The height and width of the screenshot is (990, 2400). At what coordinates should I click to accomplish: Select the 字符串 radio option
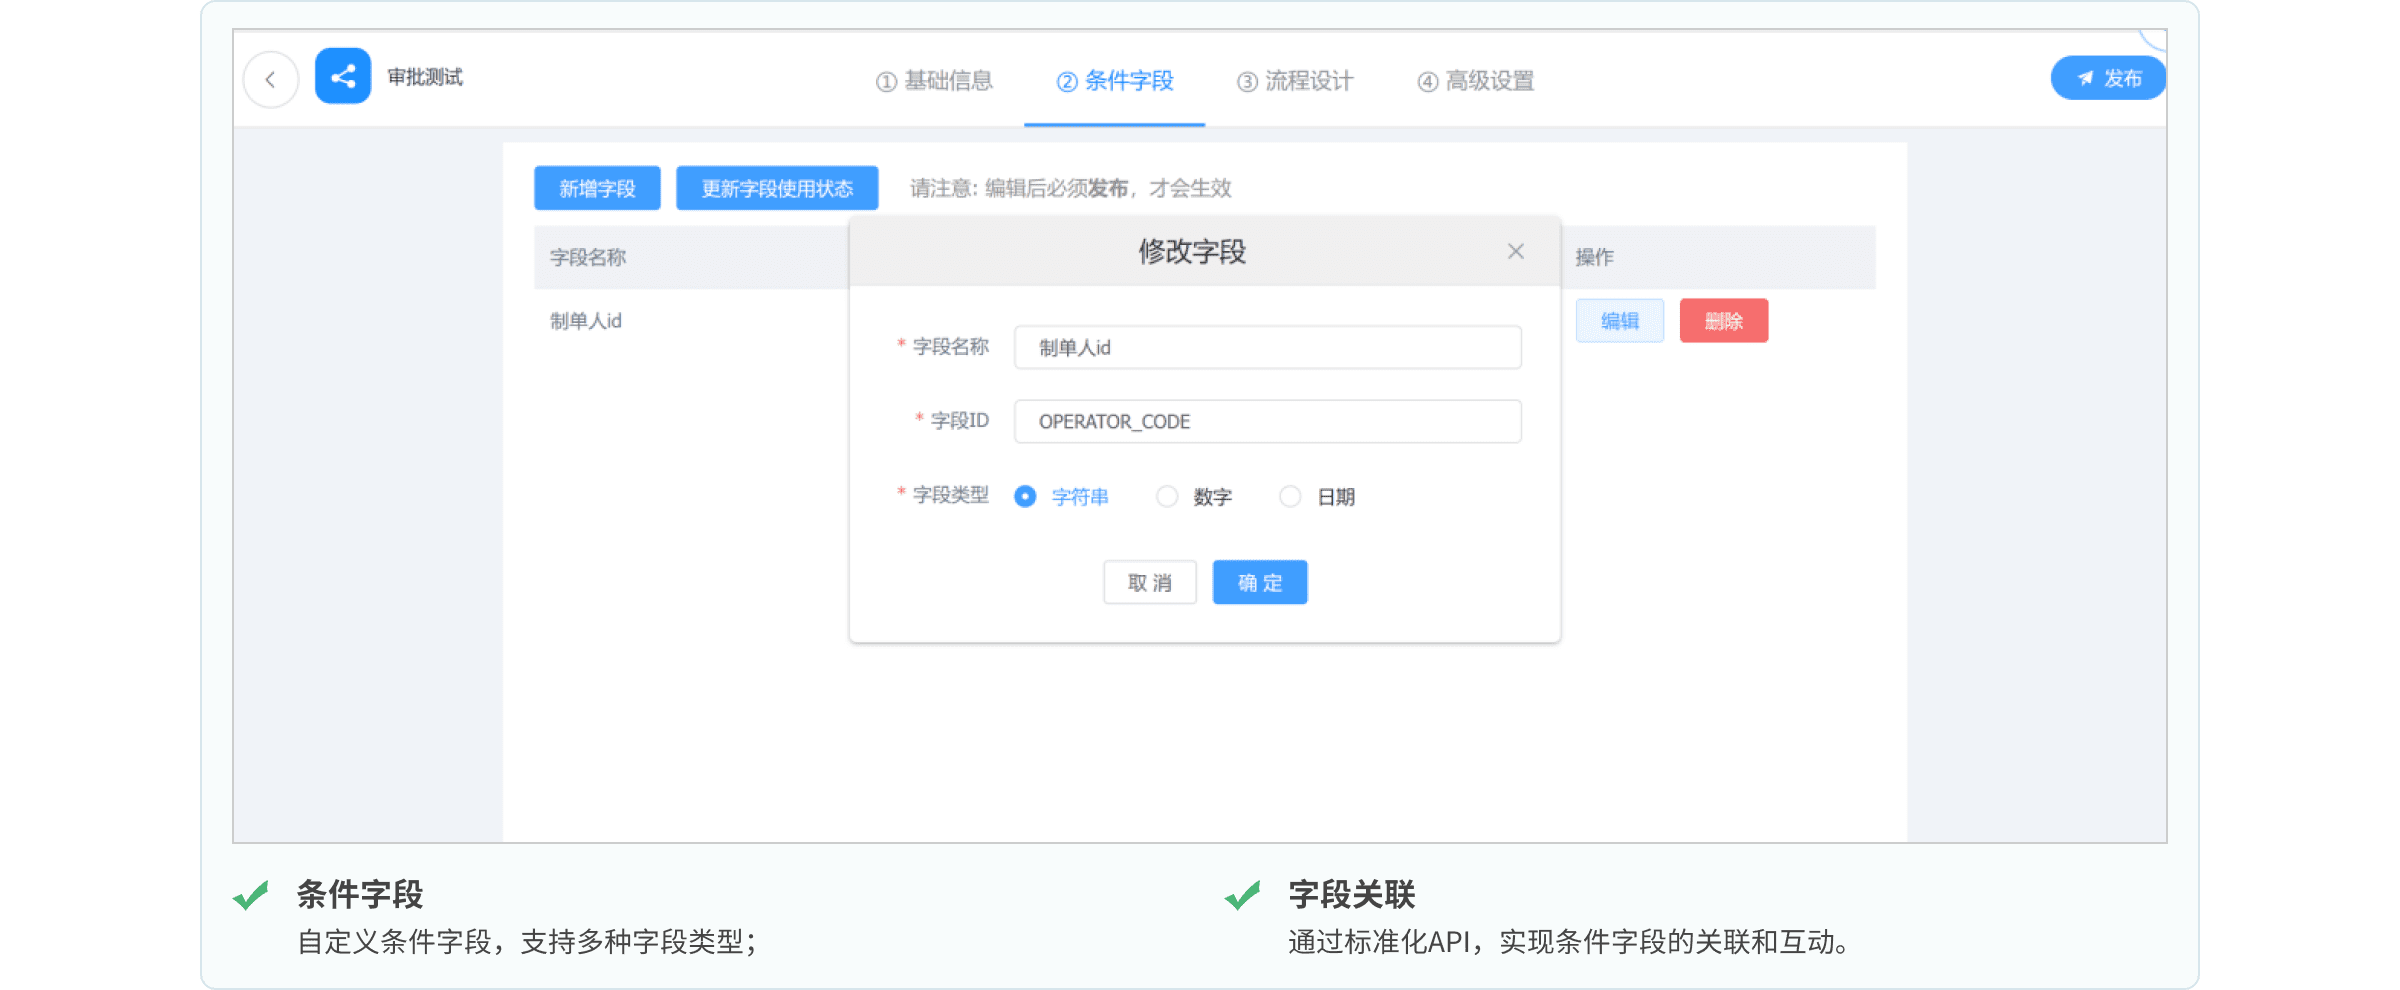1026,497
